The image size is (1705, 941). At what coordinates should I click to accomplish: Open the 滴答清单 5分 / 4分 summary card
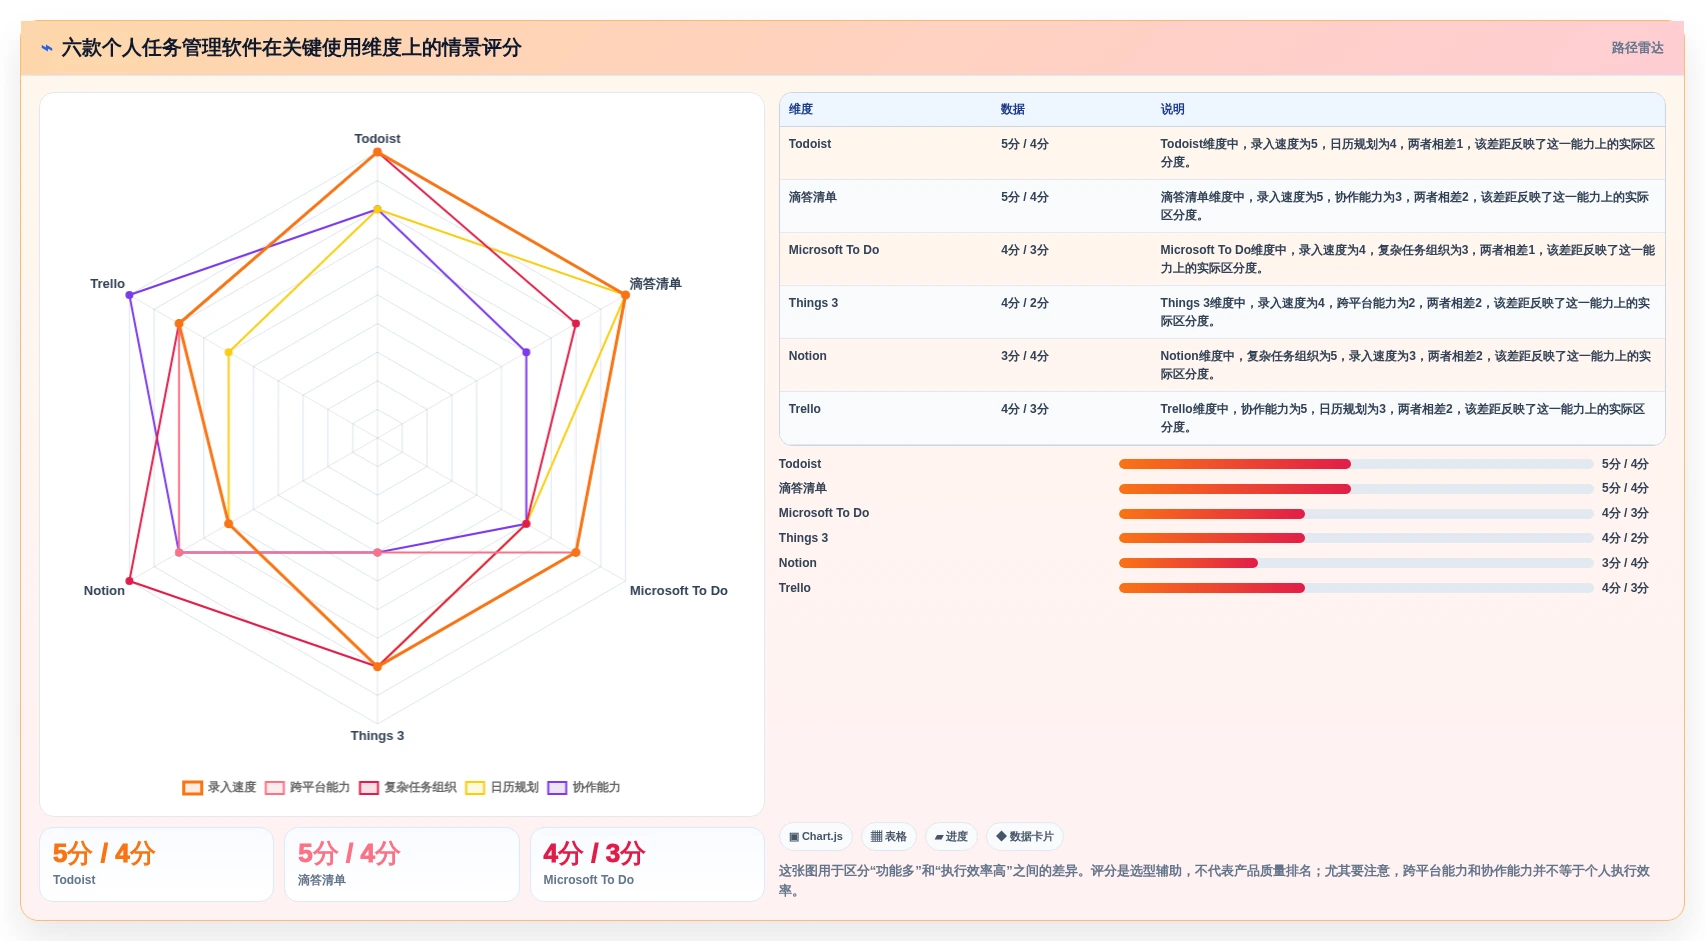point(401,864)
